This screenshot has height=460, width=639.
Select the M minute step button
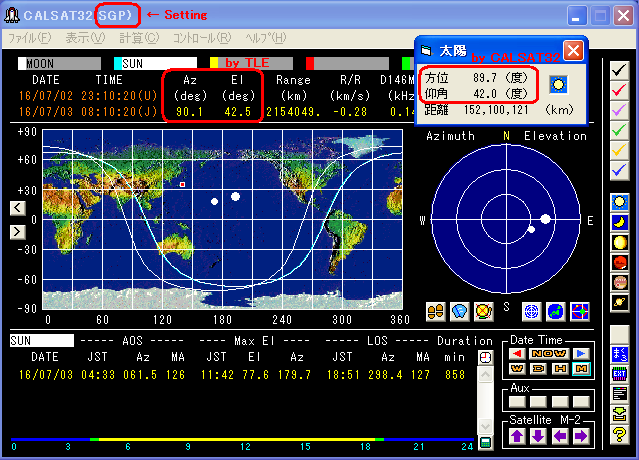[x=581, y=369]
